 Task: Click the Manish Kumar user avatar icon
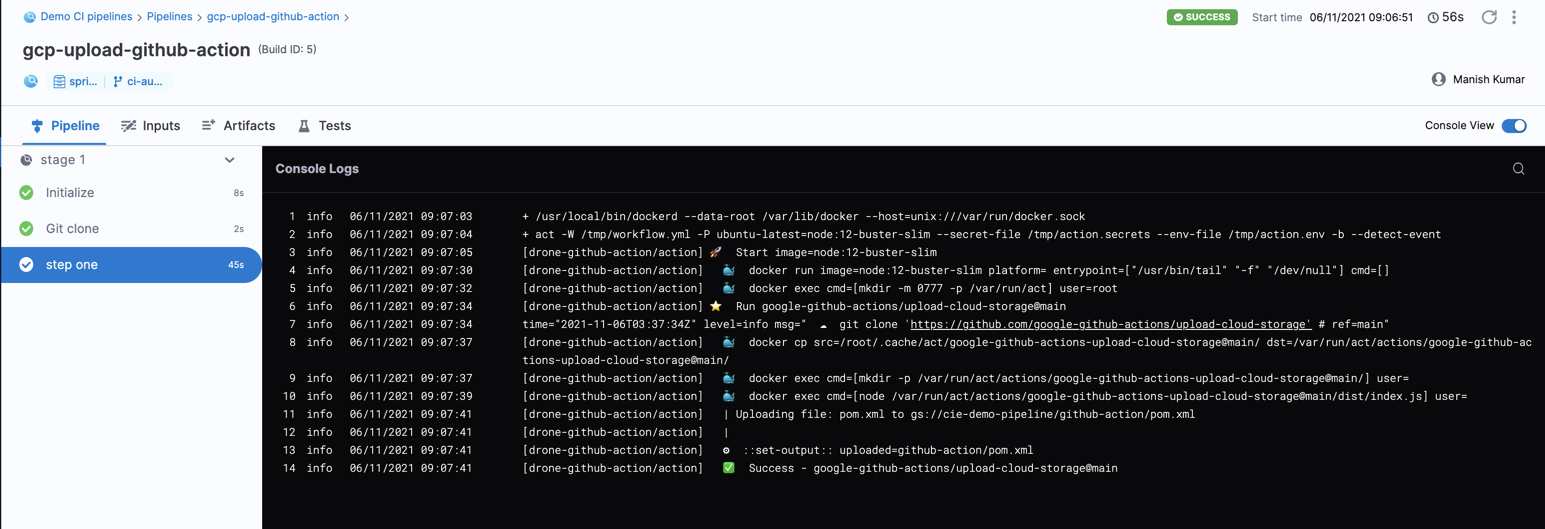1438,80
